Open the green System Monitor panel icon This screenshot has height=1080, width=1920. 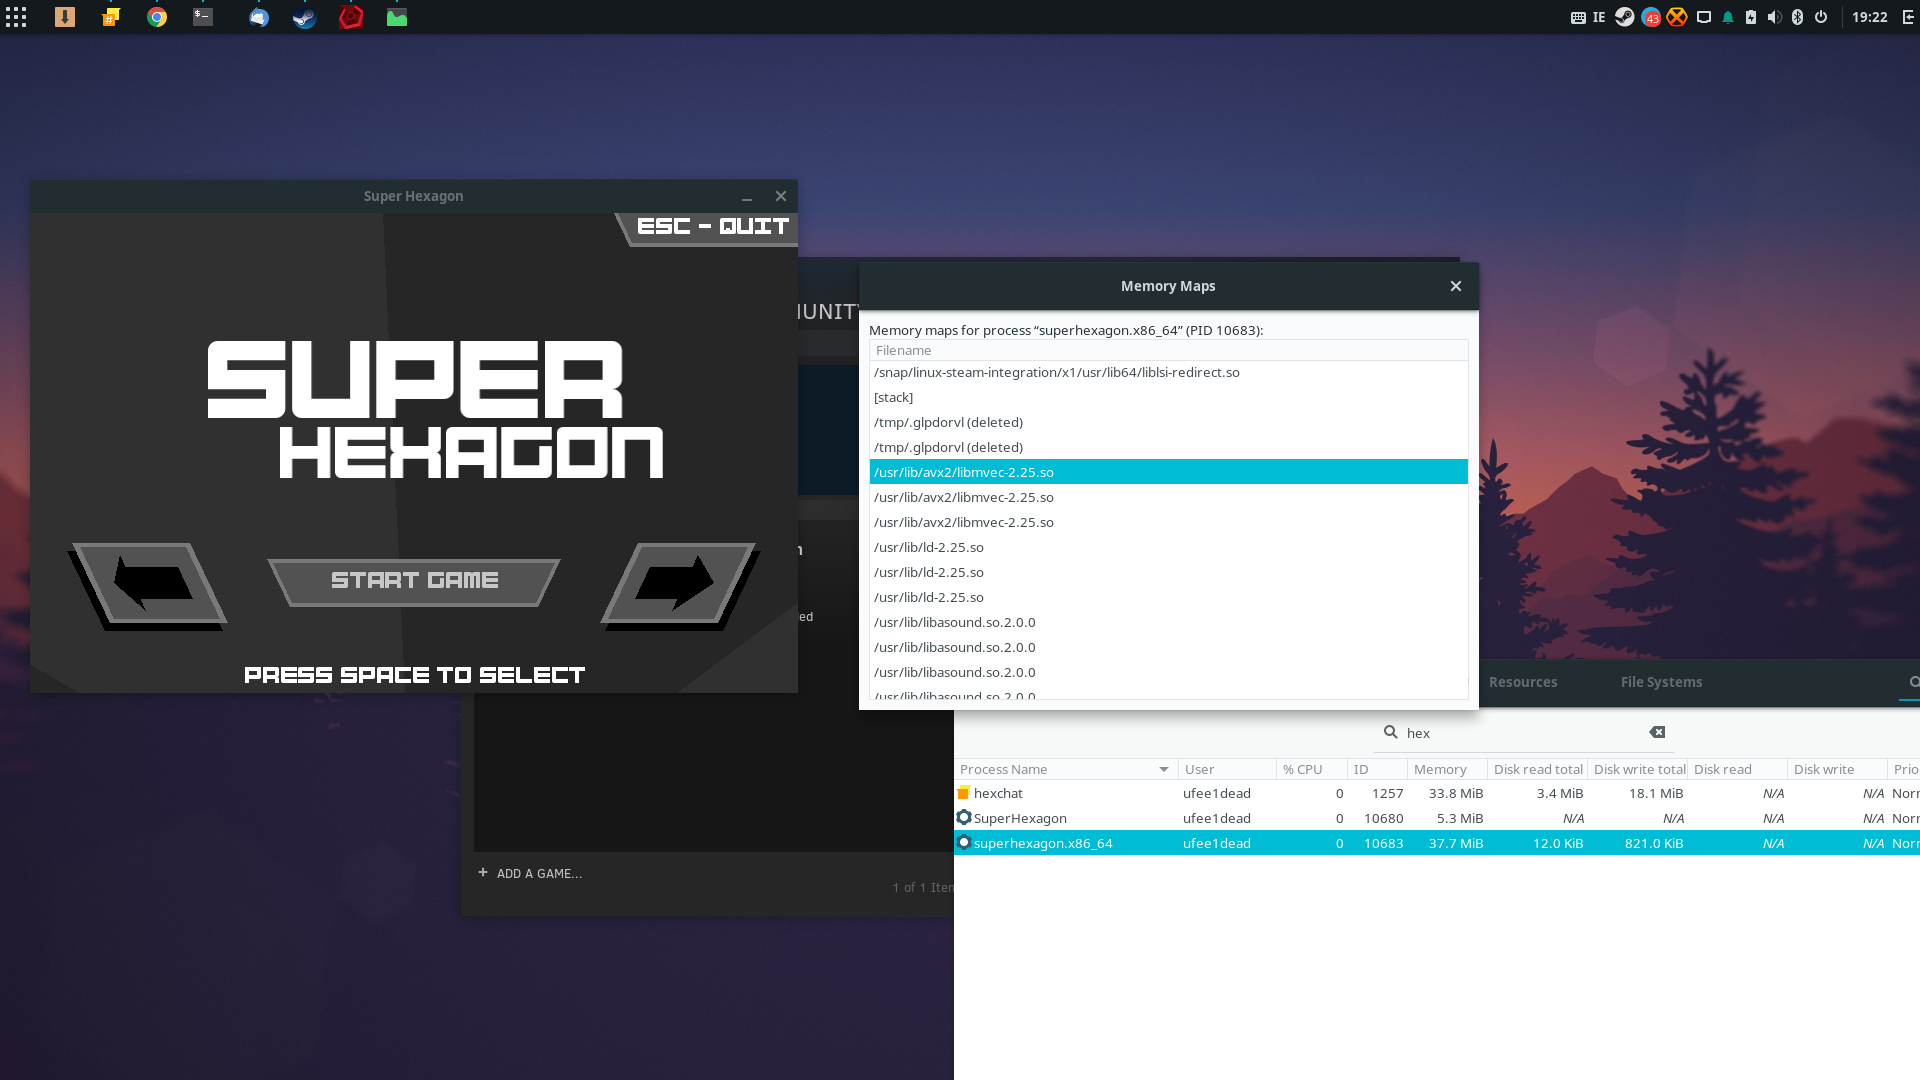(397, 17)
